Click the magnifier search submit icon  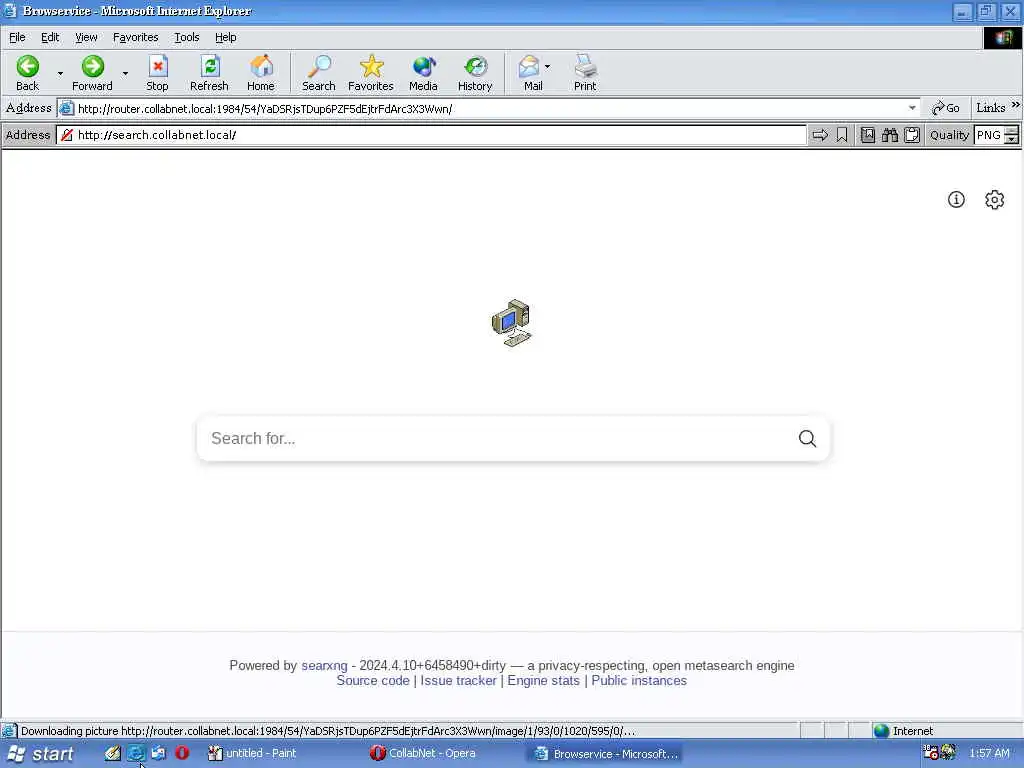(x=807, y=439)
